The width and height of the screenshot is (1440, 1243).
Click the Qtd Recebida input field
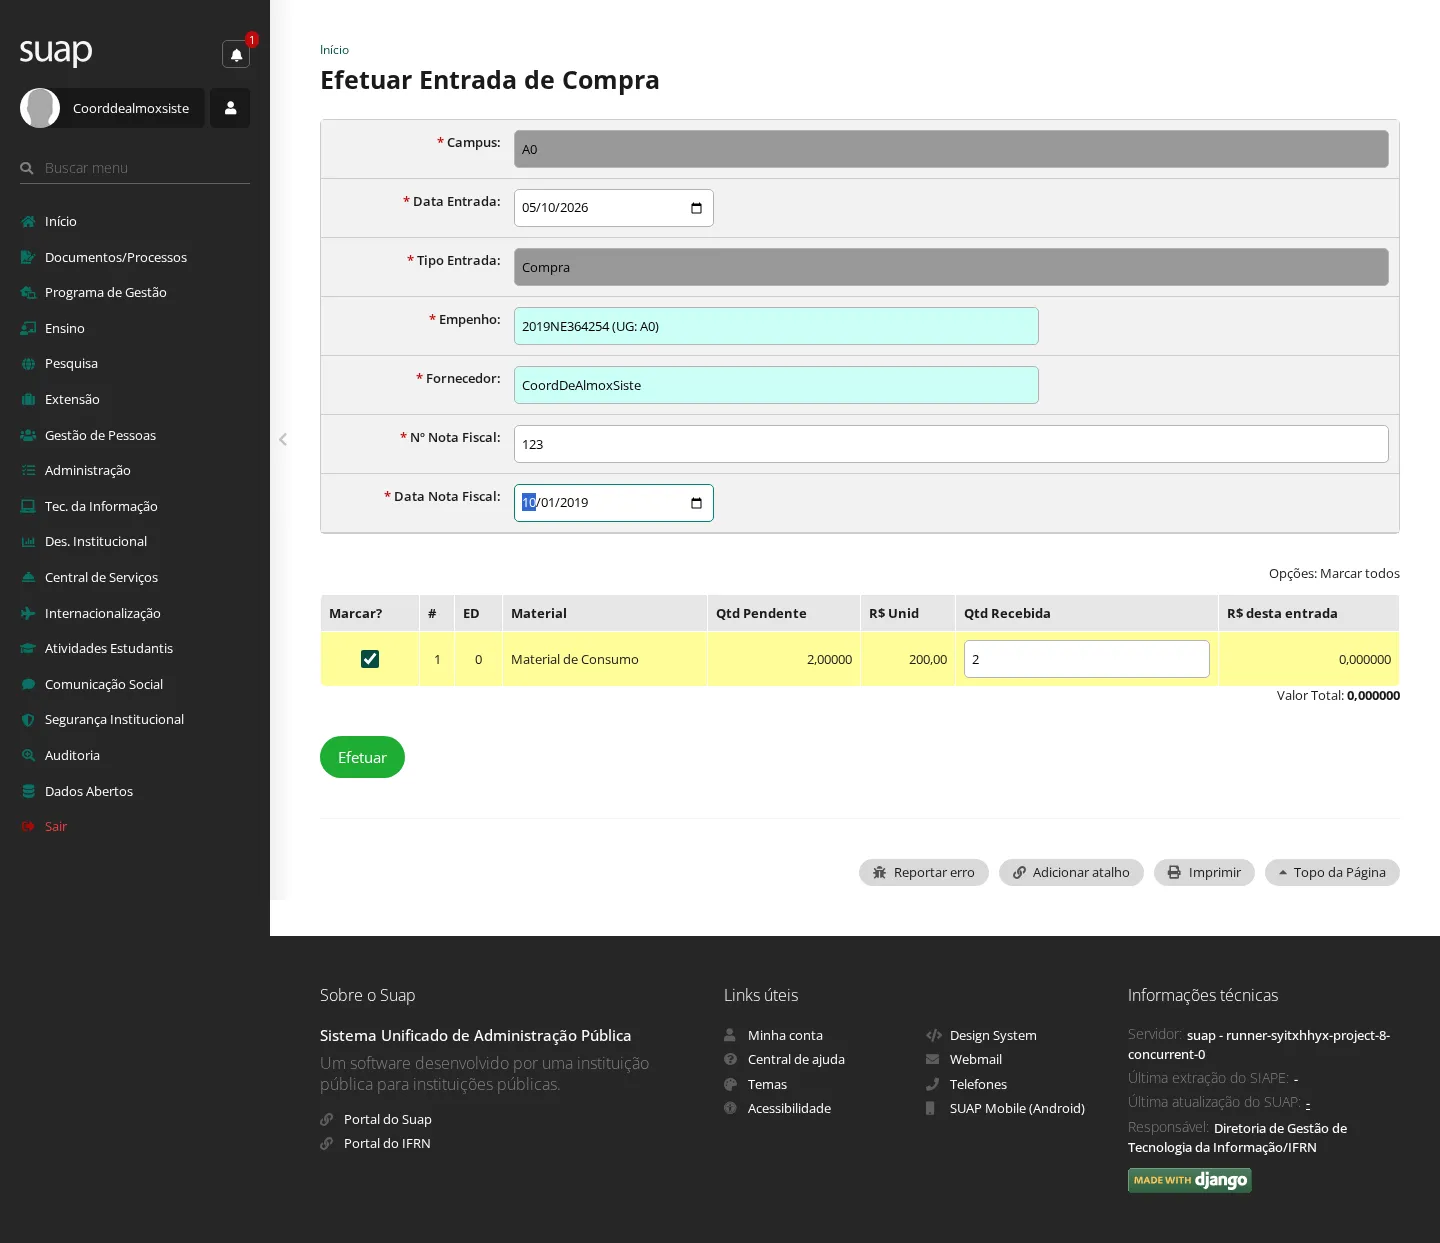pyautogui.click(x=1087, y=659)
